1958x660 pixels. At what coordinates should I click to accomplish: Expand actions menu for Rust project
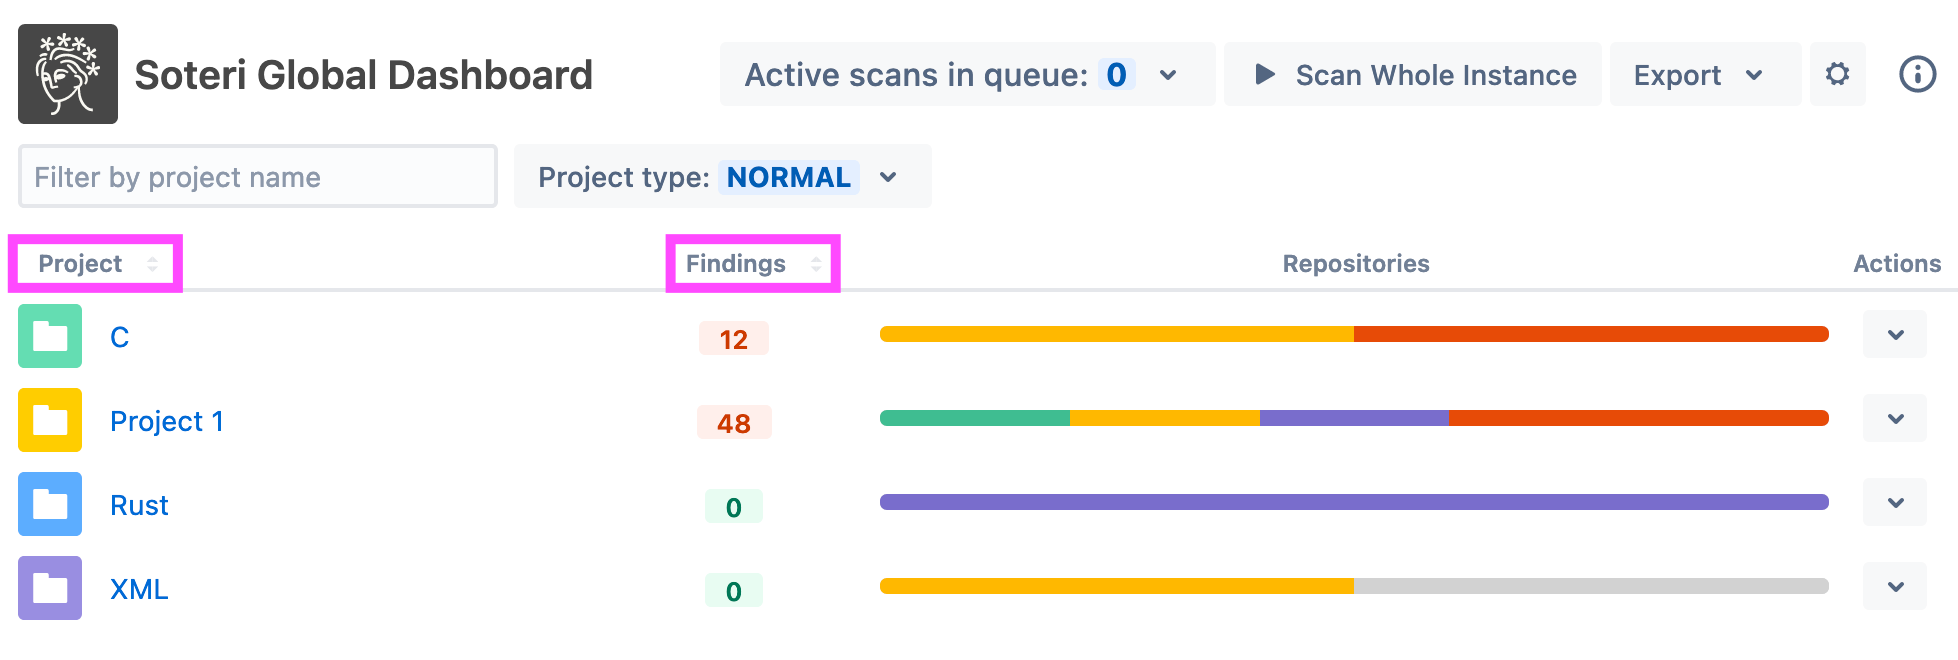point(1895,503)
